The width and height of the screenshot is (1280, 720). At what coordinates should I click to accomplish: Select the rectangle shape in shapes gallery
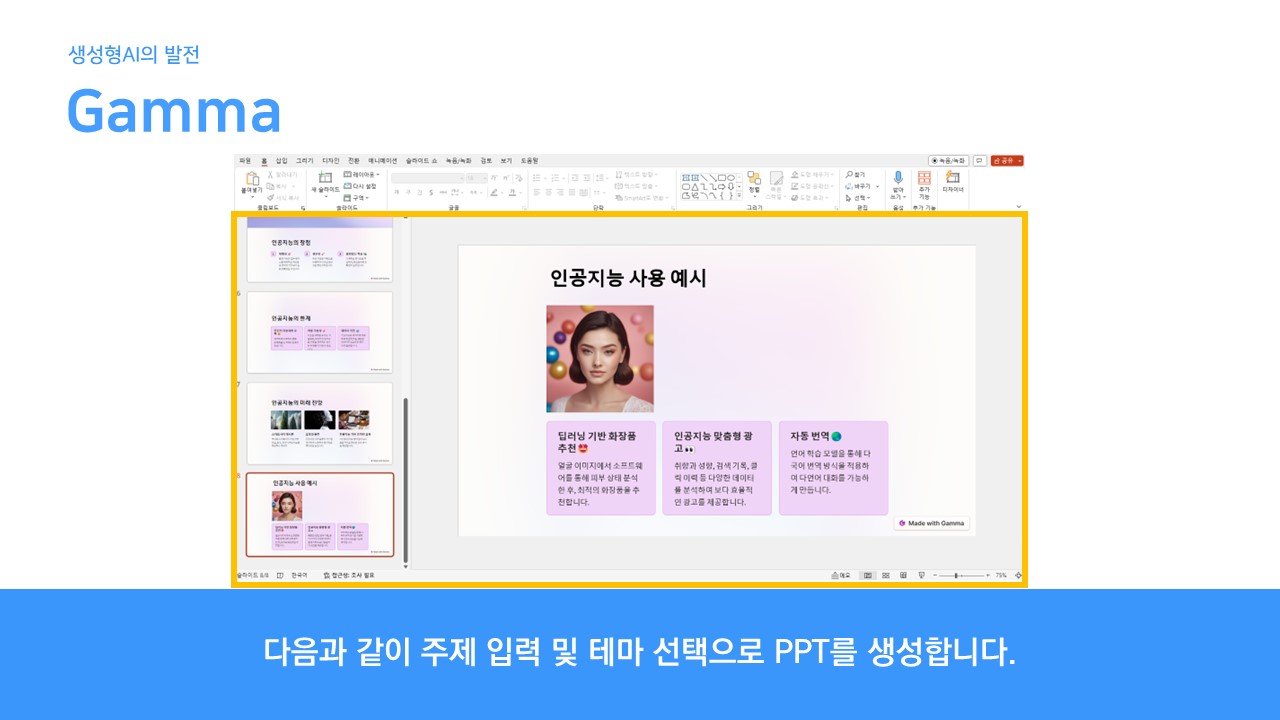click(x=721, y=177)
